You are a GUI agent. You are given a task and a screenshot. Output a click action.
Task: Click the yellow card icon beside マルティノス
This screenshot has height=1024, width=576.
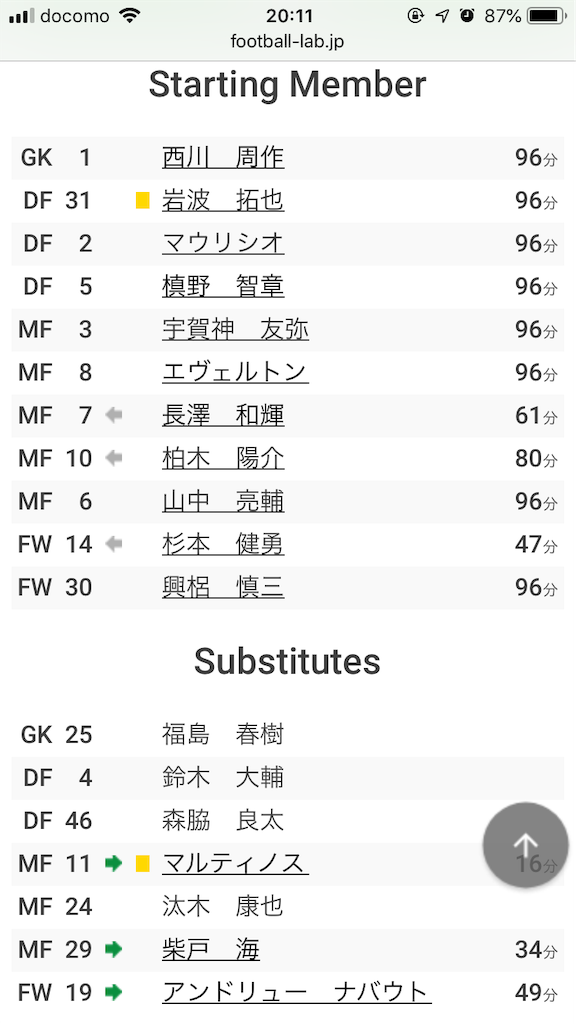[x=142, y=864]
